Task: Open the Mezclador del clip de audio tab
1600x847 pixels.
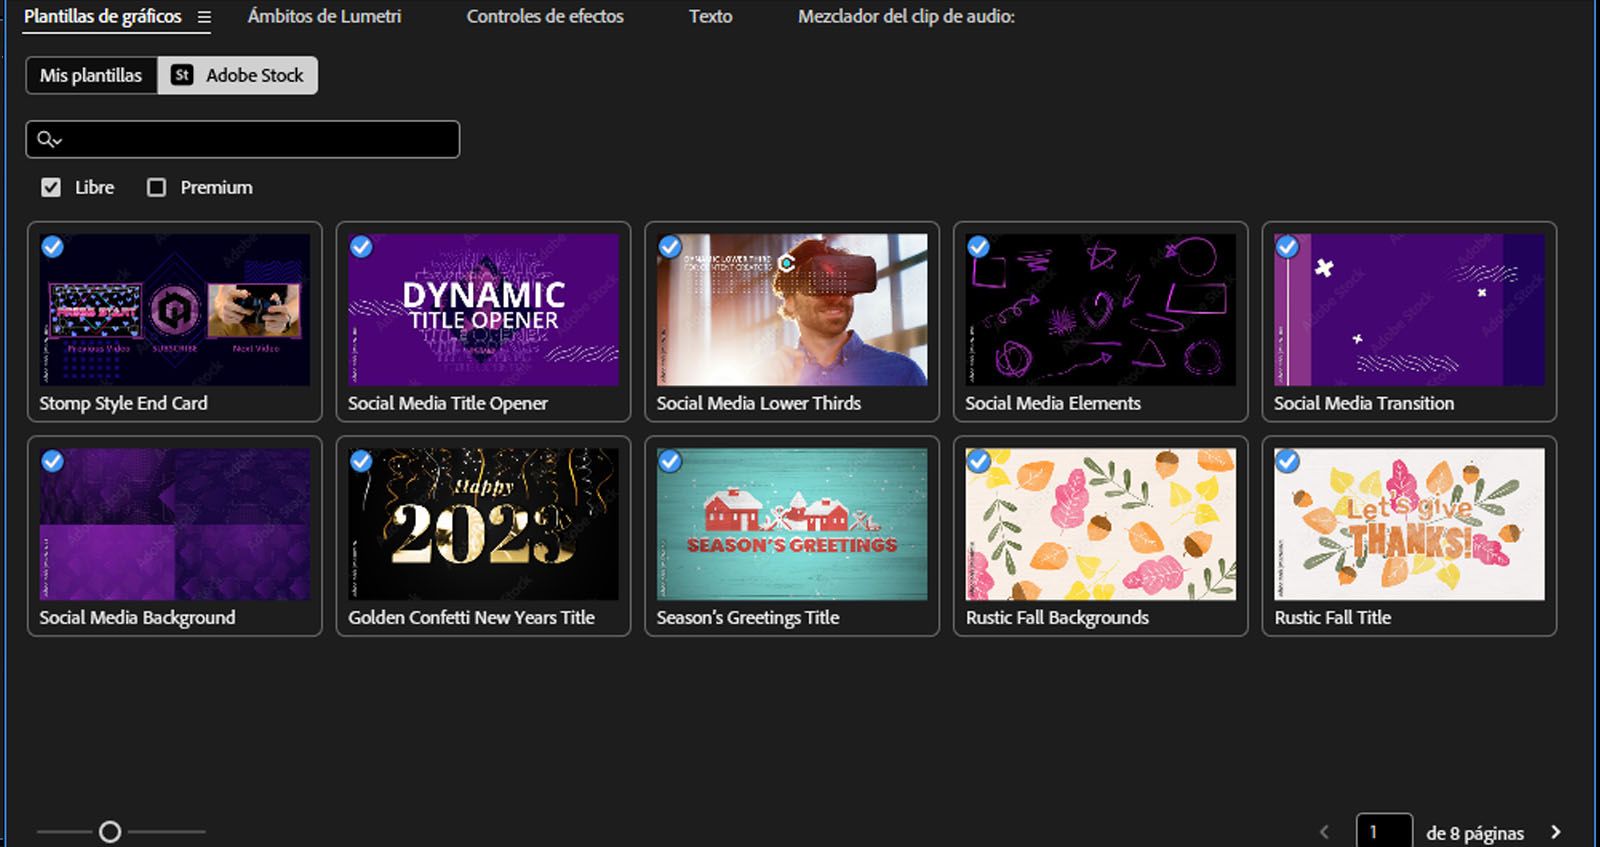Action: (x=906, y=17)
